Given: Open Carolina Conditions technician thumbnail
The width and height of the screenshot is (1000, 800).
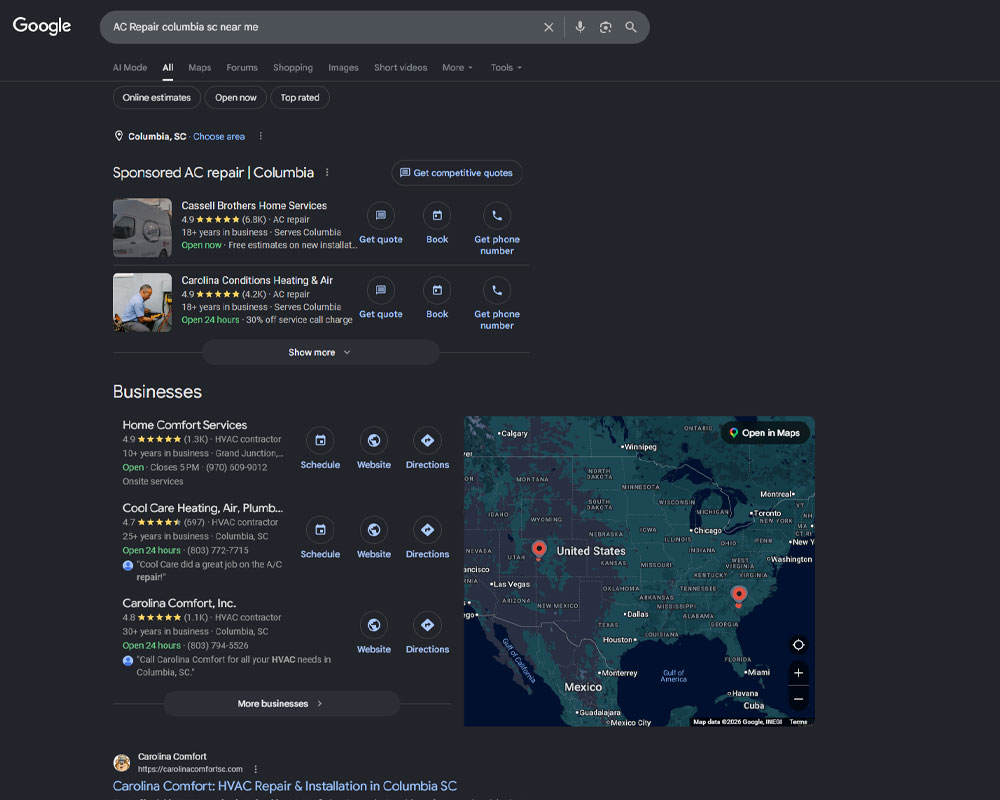Looking at the screenshot, I should [x=142, y=302].
